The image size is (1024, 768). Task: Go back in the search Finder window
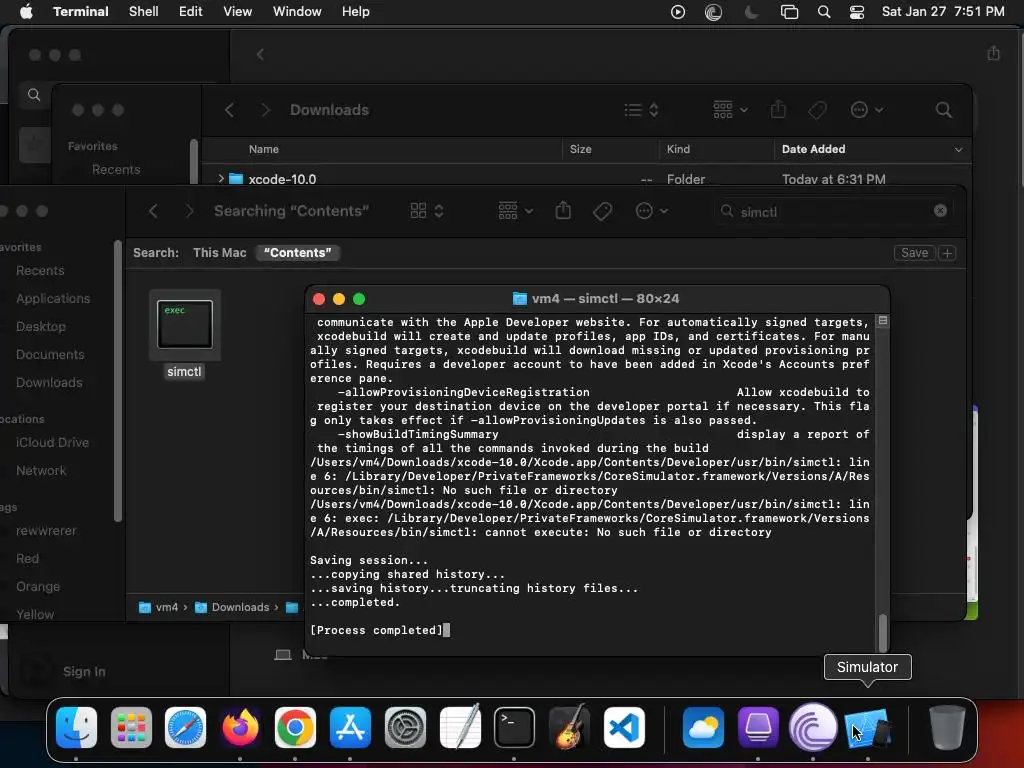(153, 211)
